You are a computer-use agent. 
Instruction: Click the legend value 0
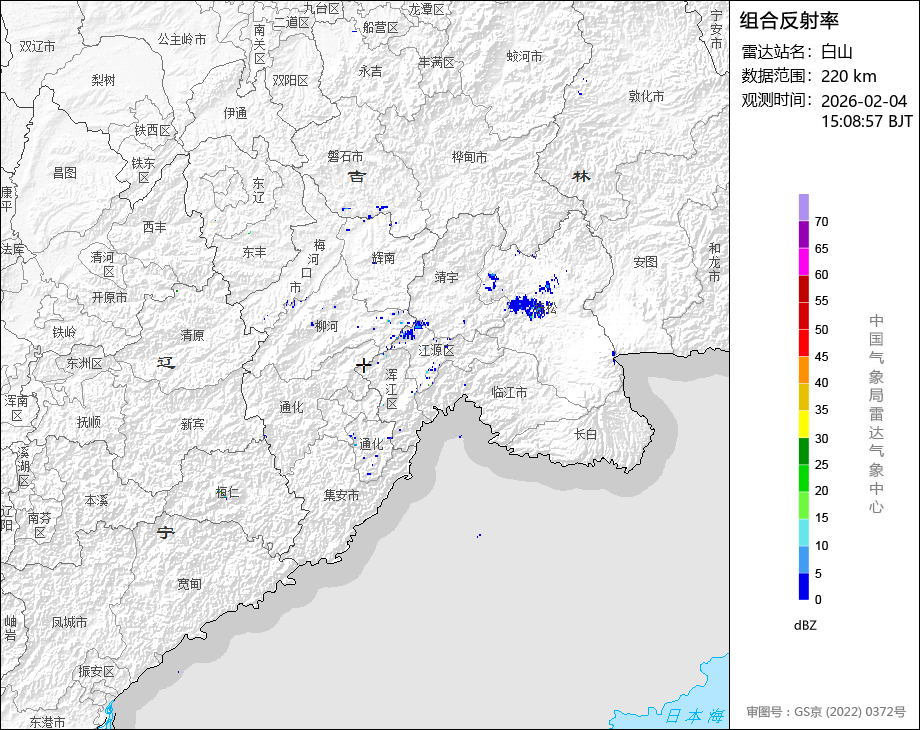818,600
